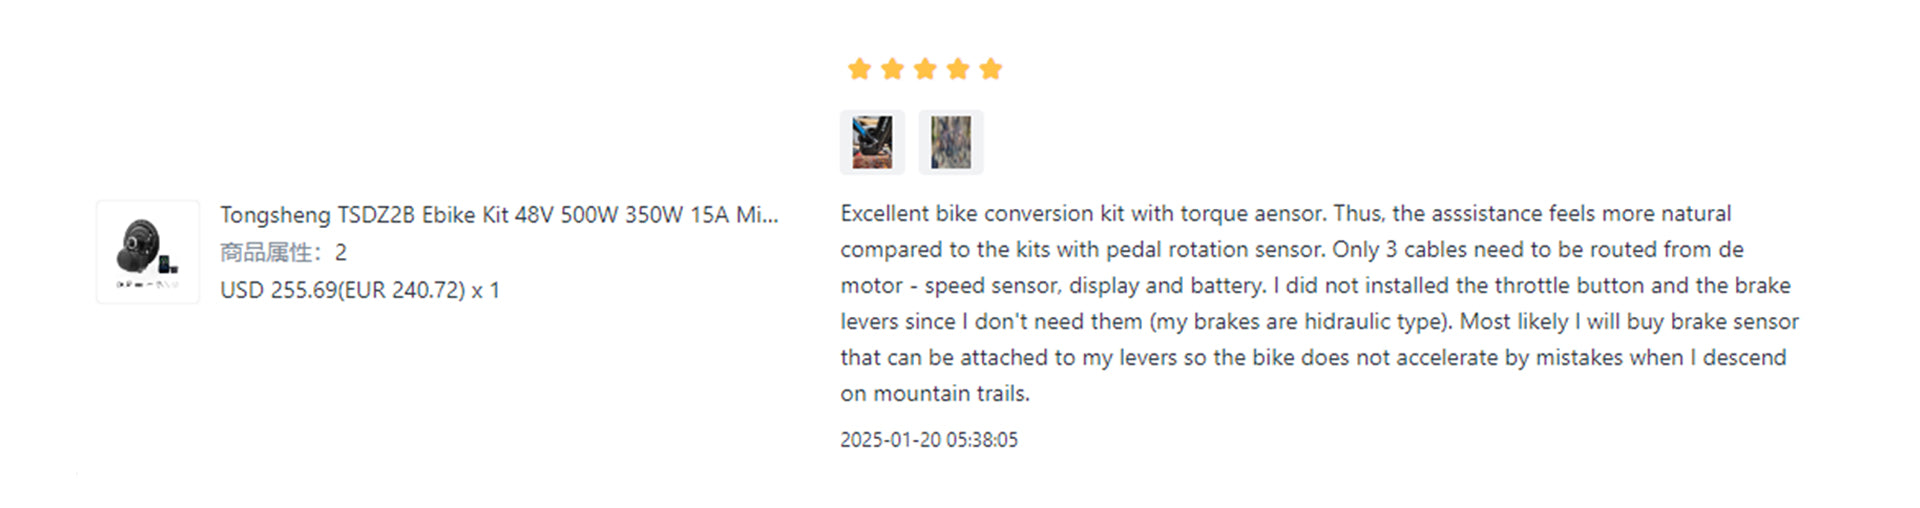This screenshot has width=1920, height=508.
Task: Click the fourth rating star
Action: pos(958,69)
